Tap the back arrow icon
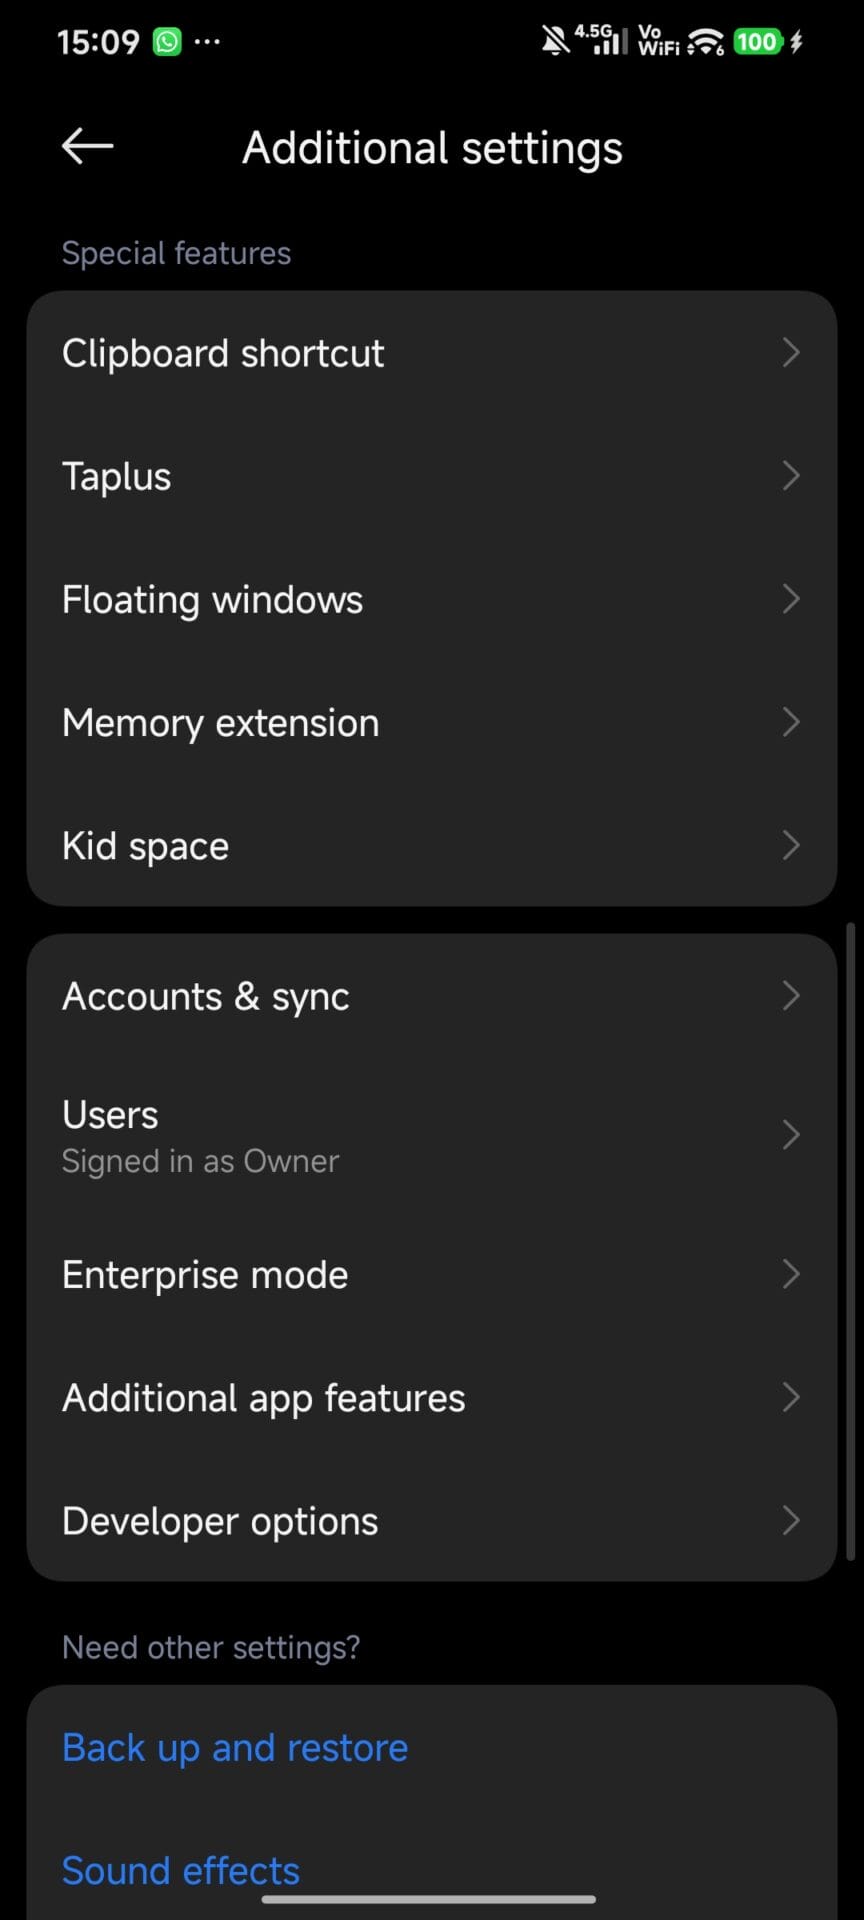Viewport: 864px width, 1920px height. tap(88, 147)
